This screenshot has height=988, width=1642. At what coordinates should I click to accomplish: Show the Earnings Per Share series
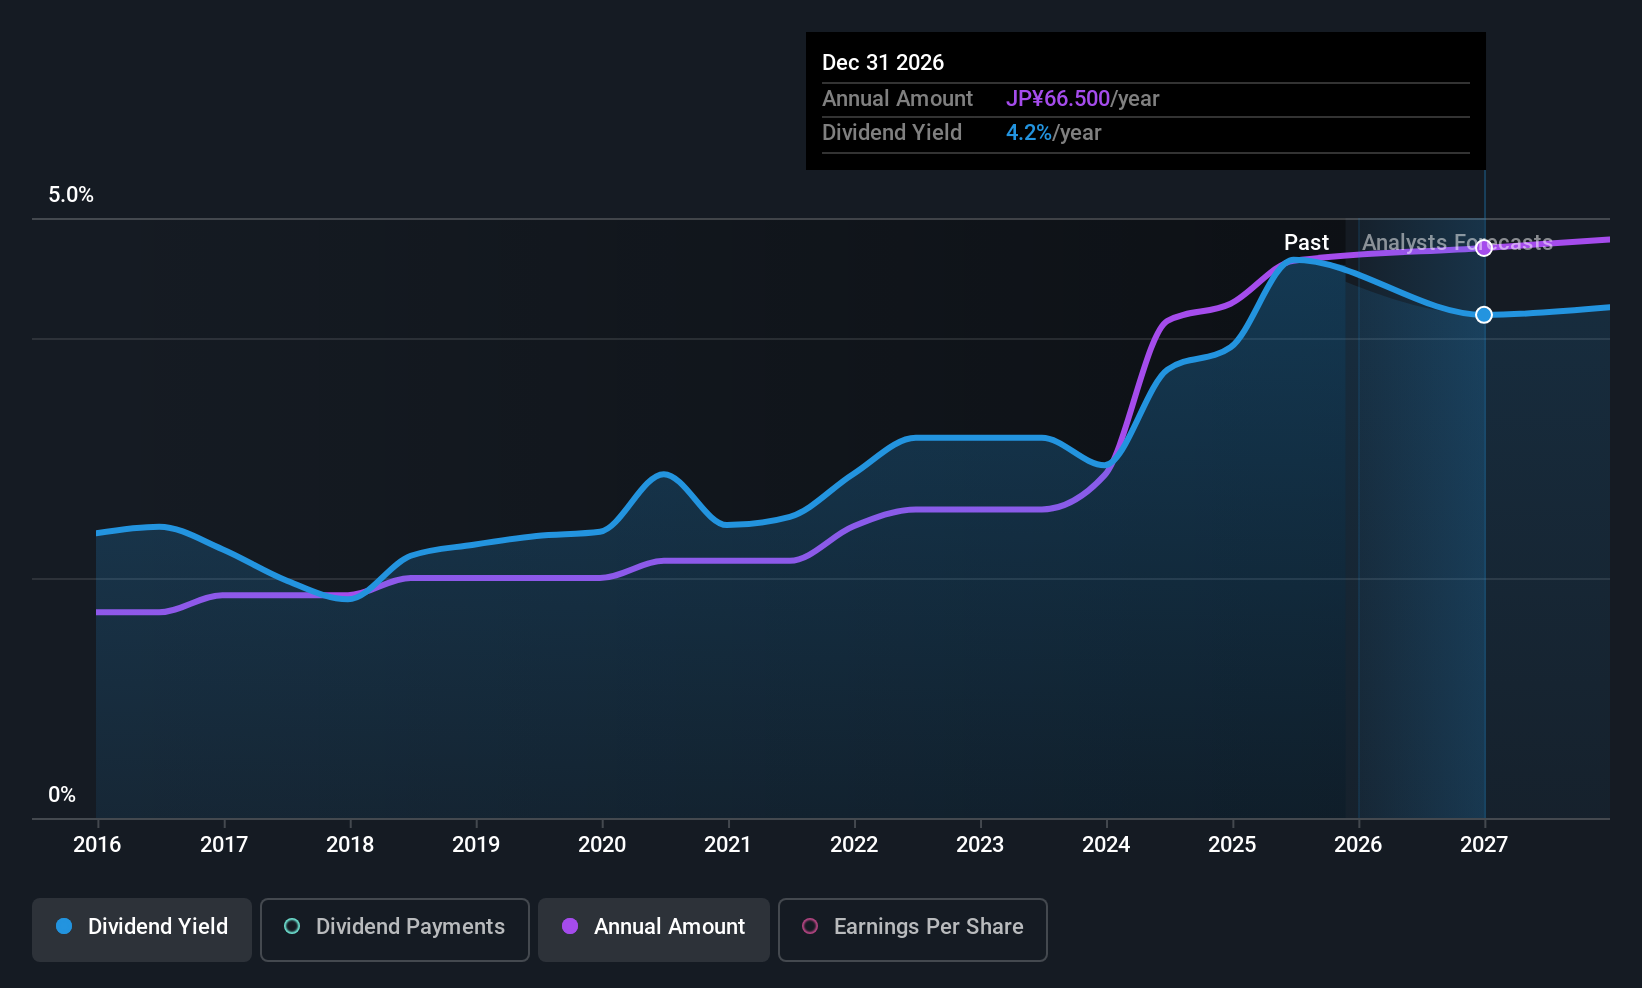pyautogui.click(x=912, y=929)
